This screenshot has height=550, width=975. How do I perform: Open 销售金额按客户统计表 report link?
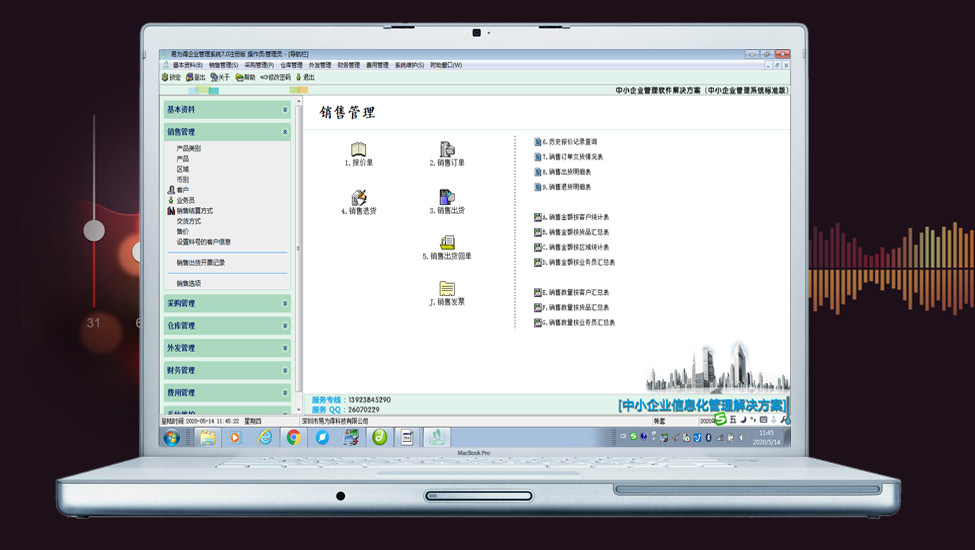point(578,217)
